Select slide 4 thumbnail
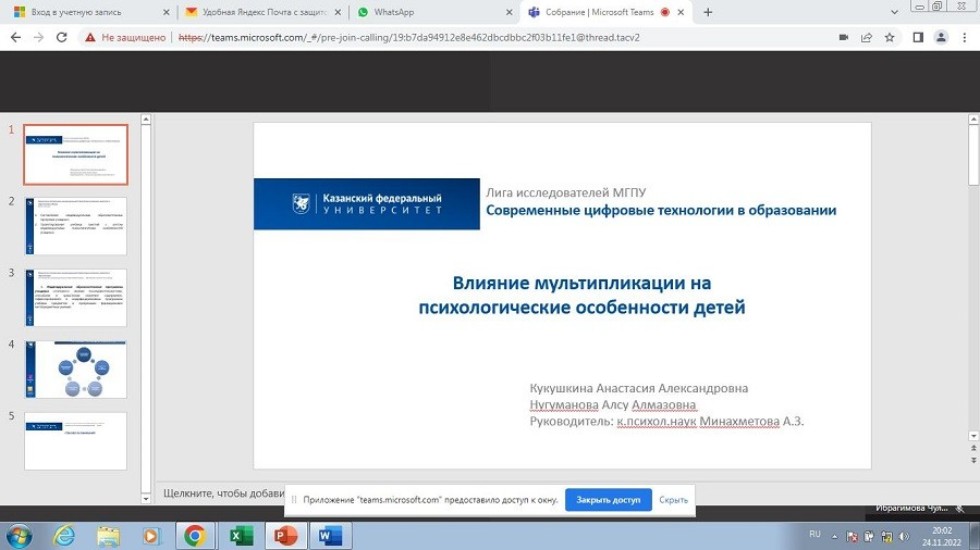 point(75,369)
